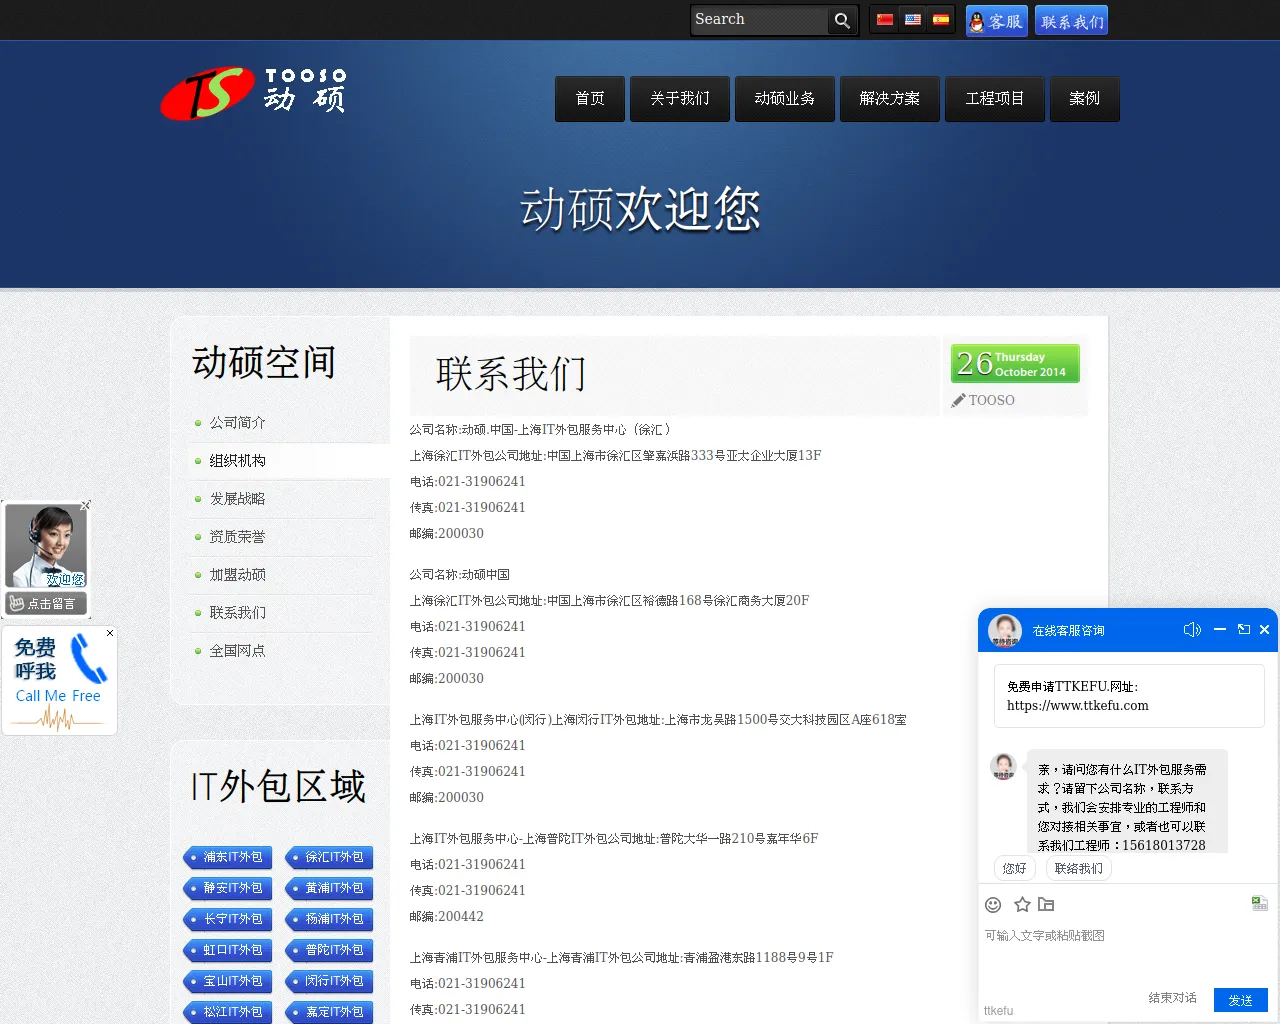Viewport: 1280px width, 1024px height.
Task: Open the 浦东IT外包 region link
Action: [227, 857]
